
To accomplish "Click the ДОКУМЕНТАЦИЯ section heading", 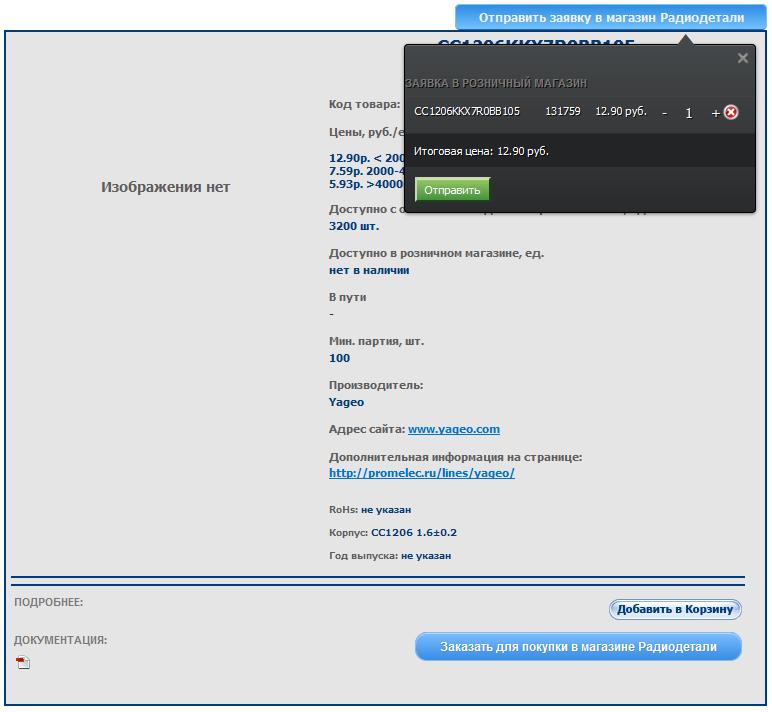I will pyautogui.click(x=60, y=640).
